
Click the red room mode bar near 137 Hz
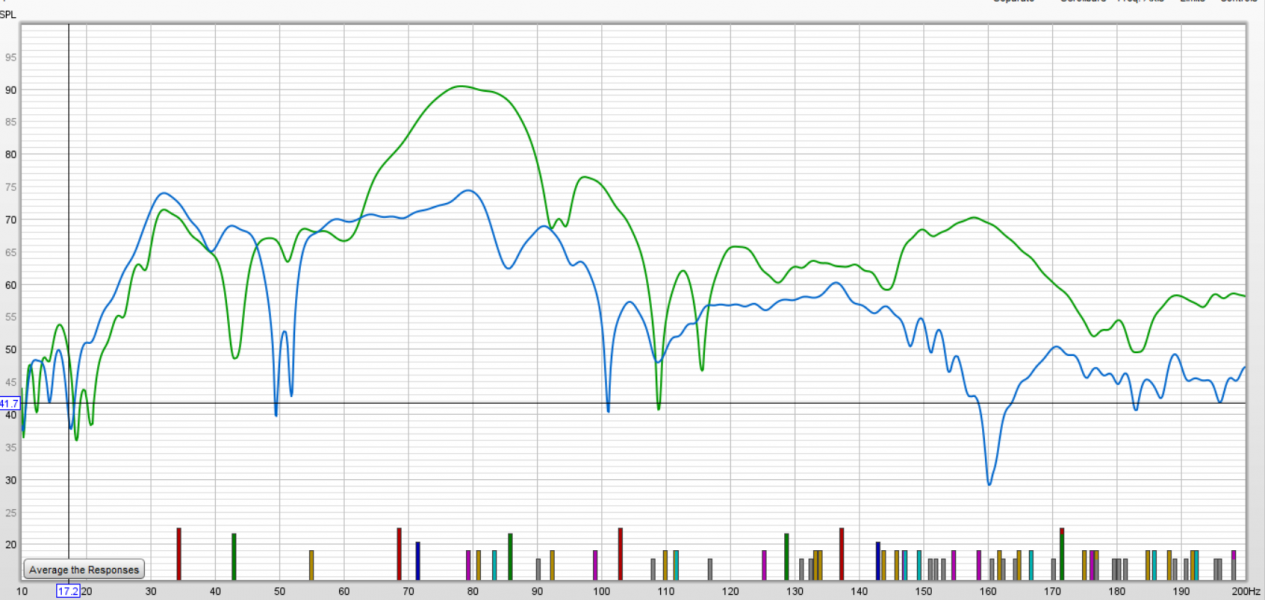point(842,554)
